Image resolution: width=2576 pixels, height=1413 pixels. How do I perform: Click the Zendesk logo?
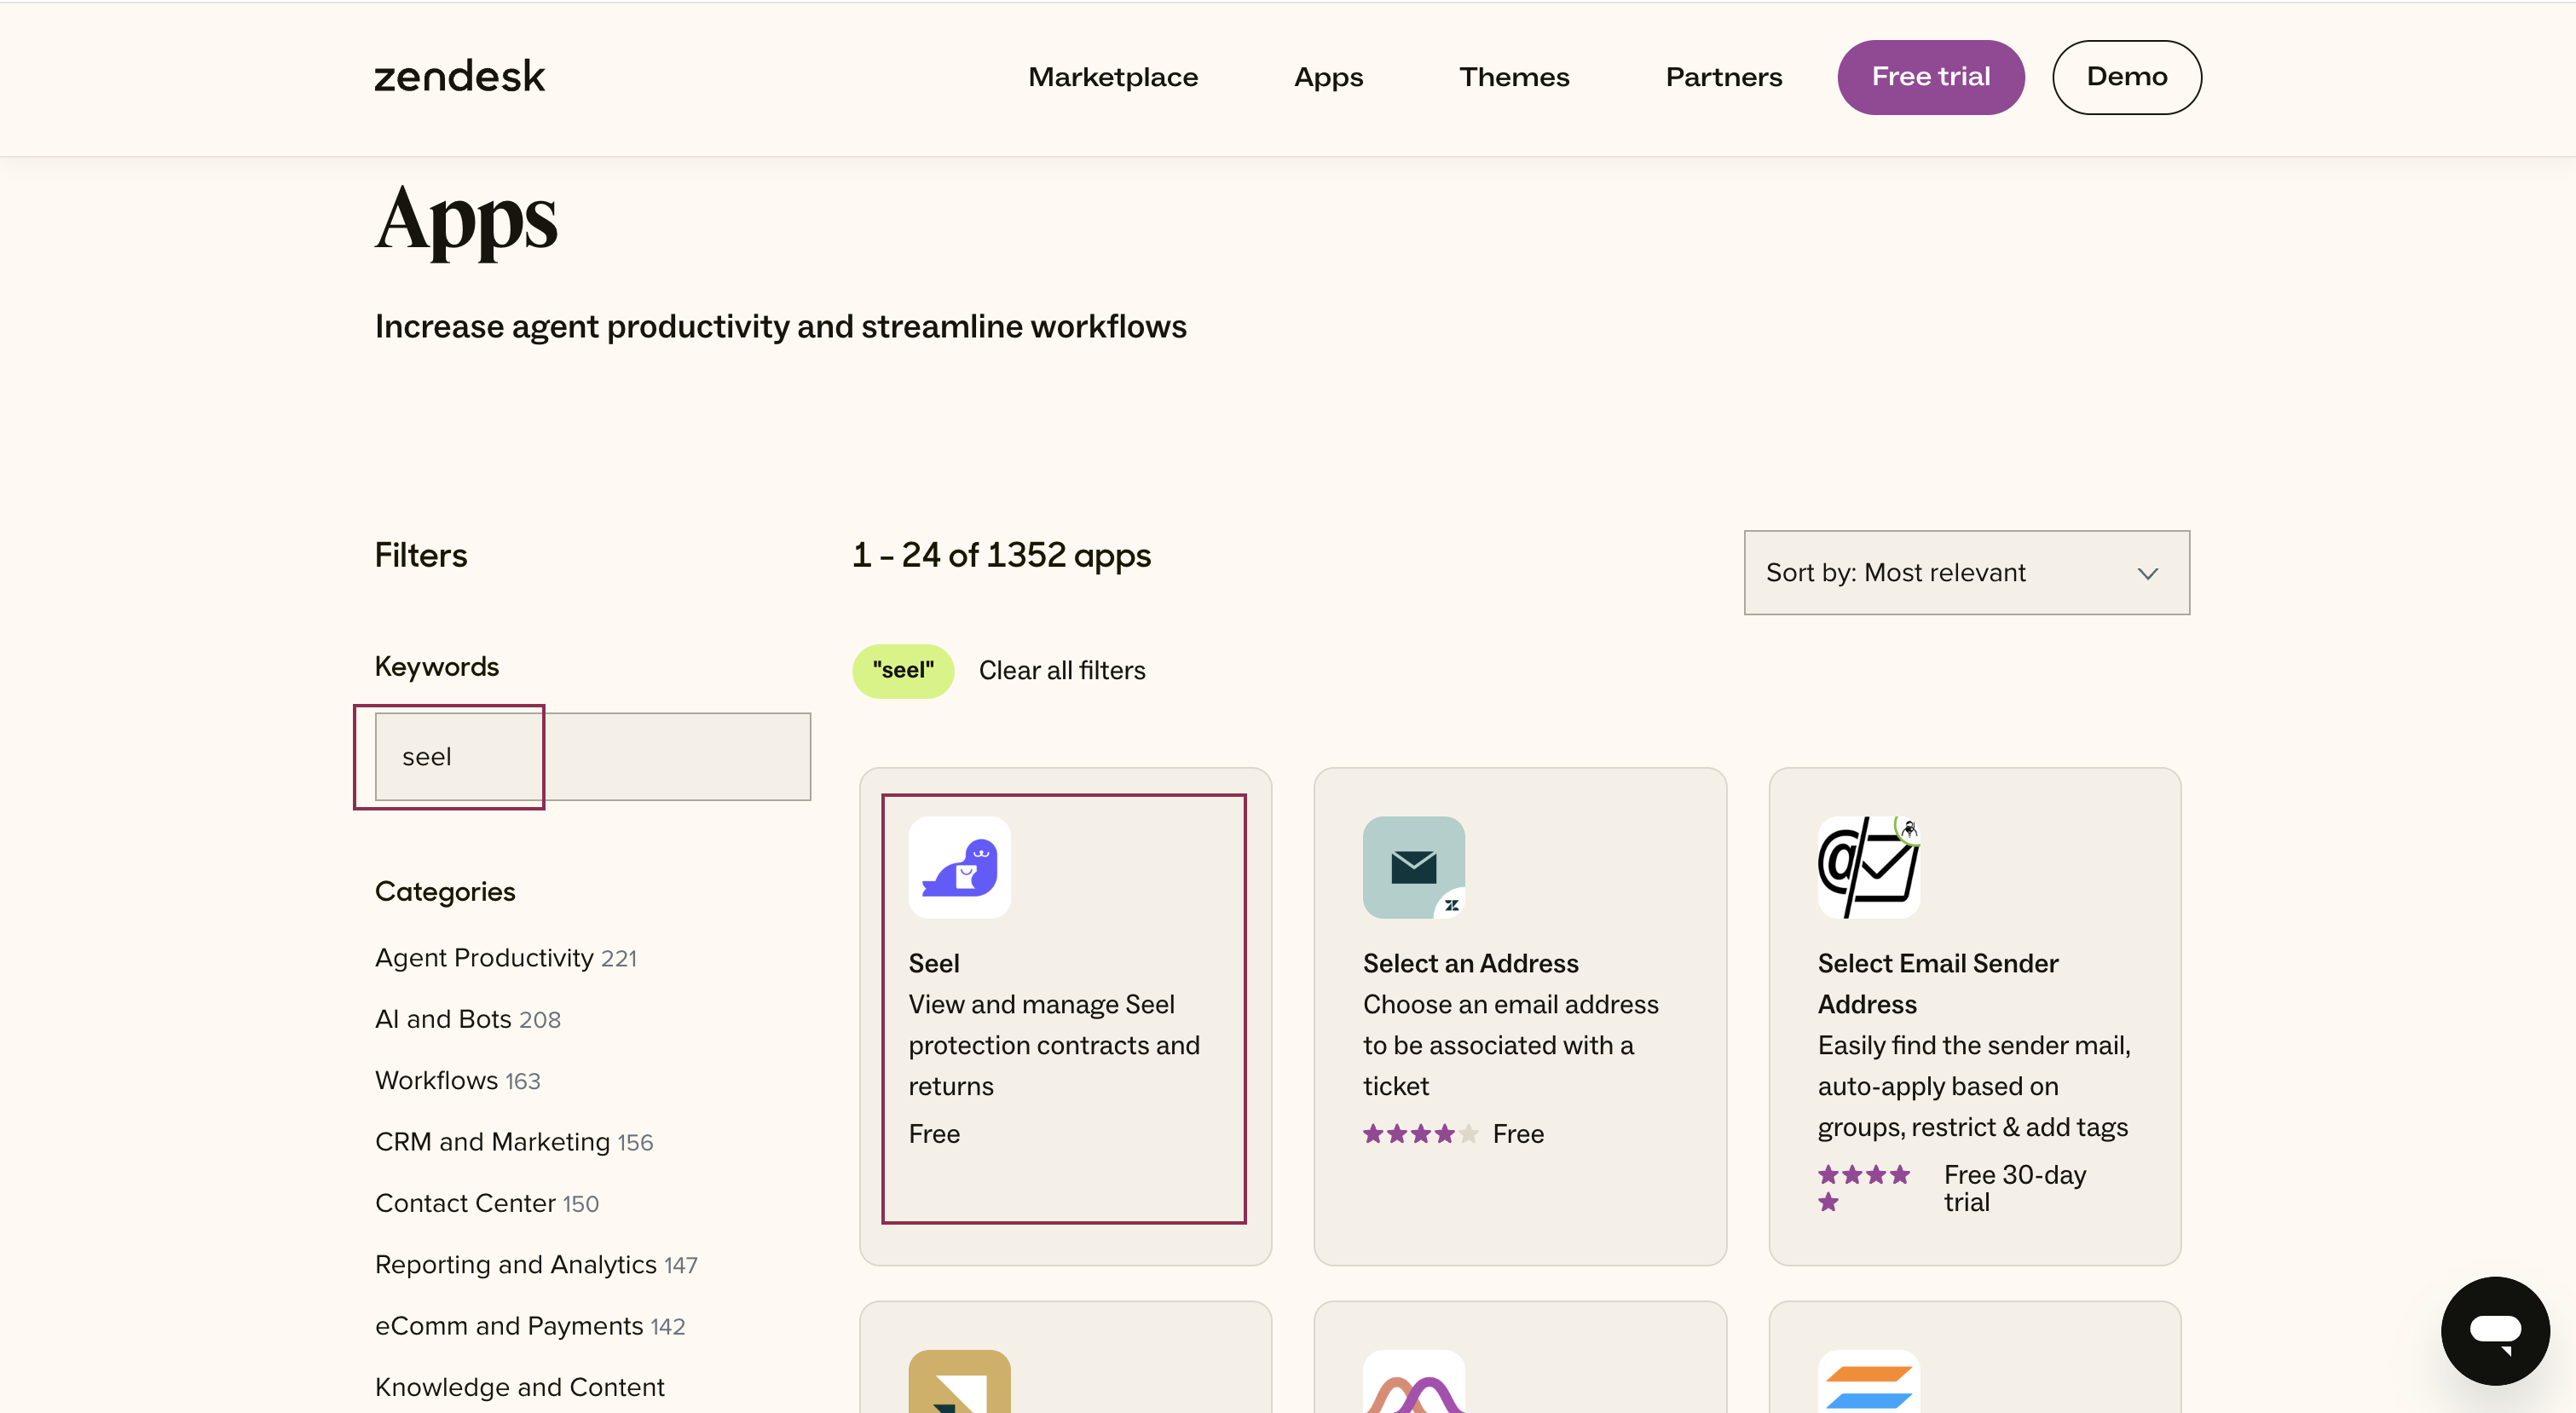[x=459, y=77]
